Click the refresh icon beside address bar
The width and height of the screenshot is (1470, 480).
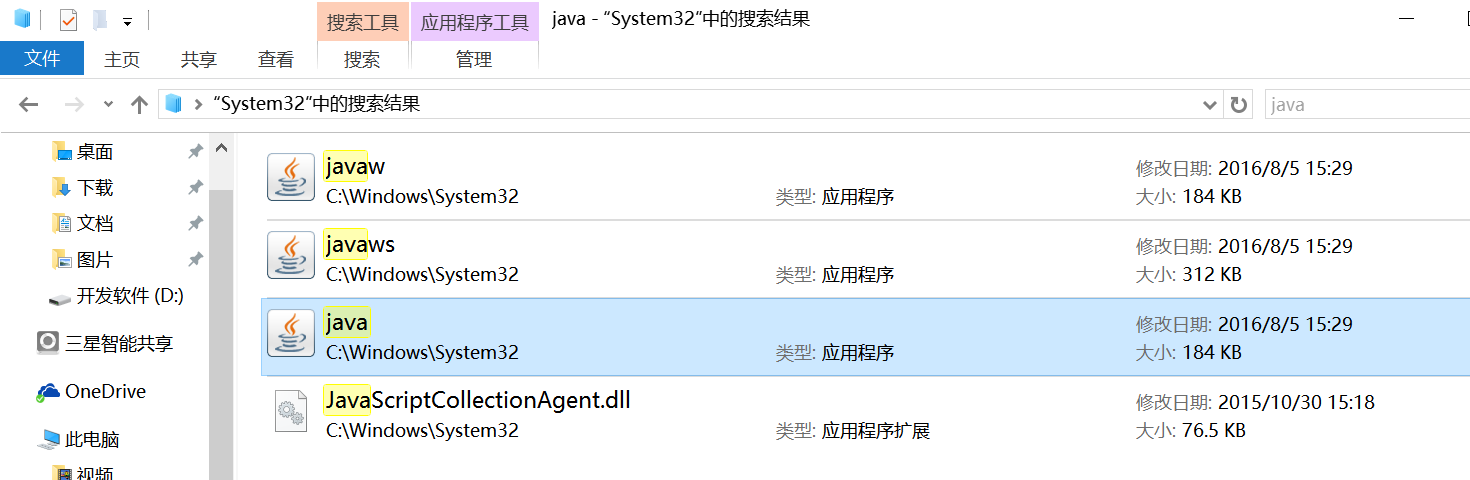pyautogui.click(x=1239, y=104)
